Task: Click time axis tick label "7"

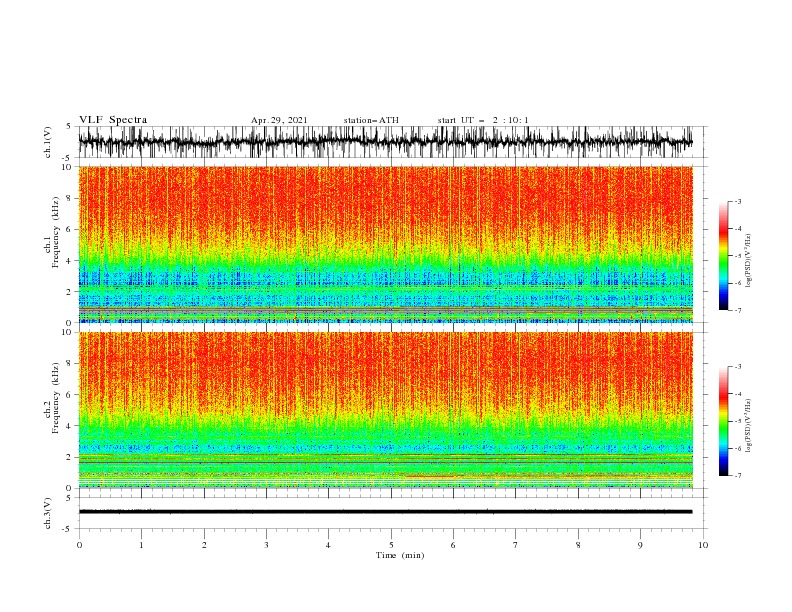Action: tap(516, 545)
